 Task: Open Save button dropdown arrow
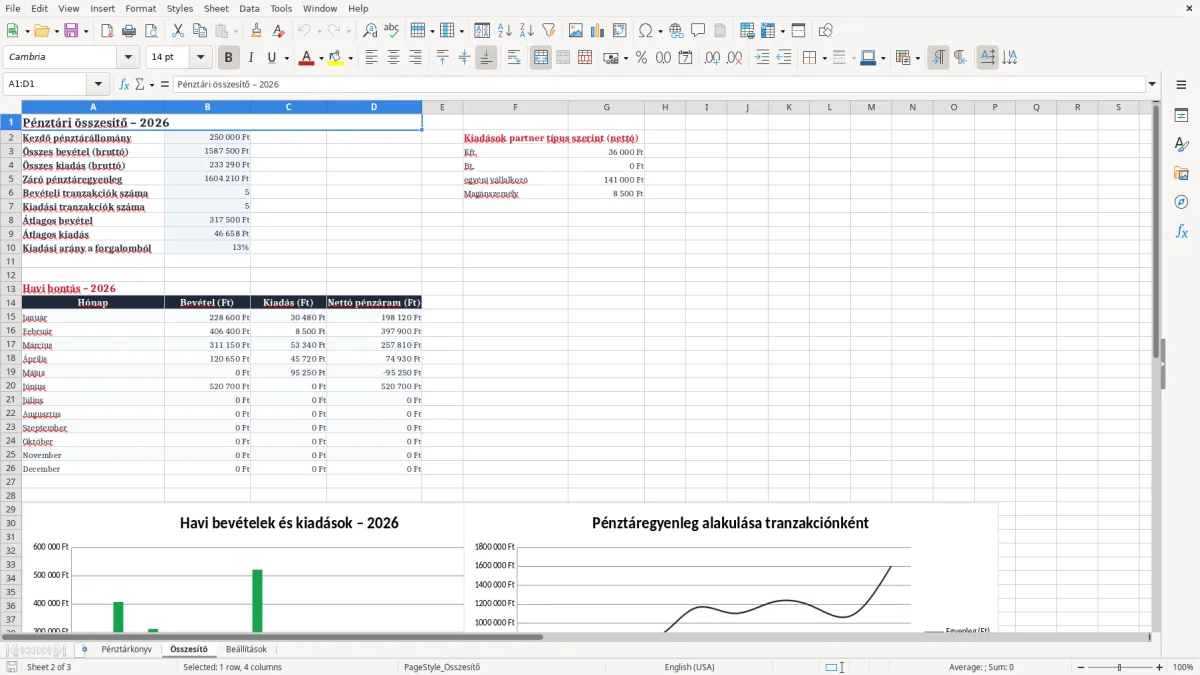pyautogui.click(x=85, y=31)
